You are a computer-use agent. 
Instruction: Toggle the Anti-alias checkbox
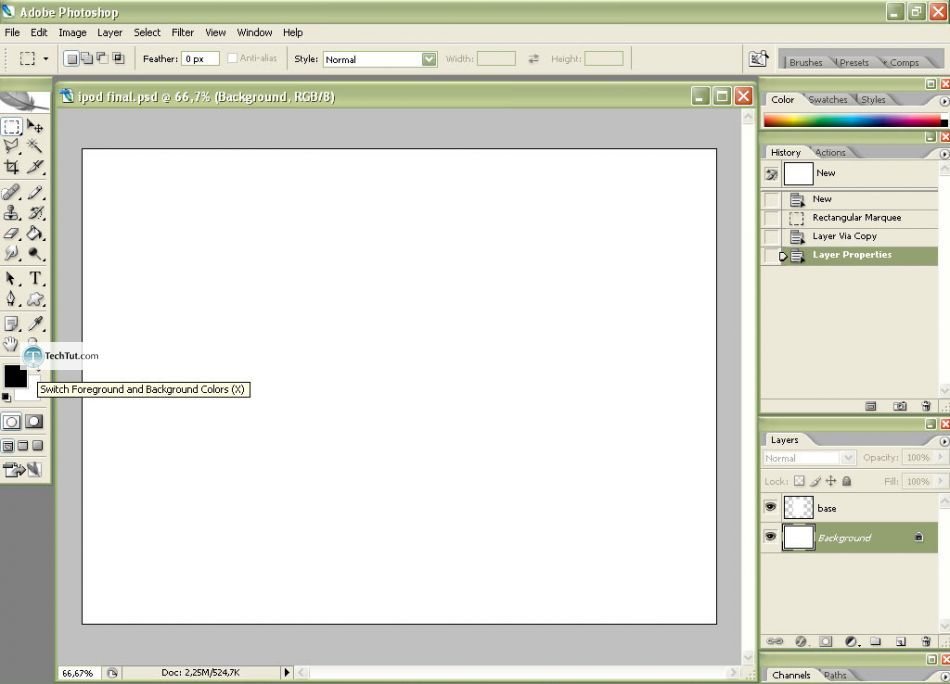coord(232,58)
